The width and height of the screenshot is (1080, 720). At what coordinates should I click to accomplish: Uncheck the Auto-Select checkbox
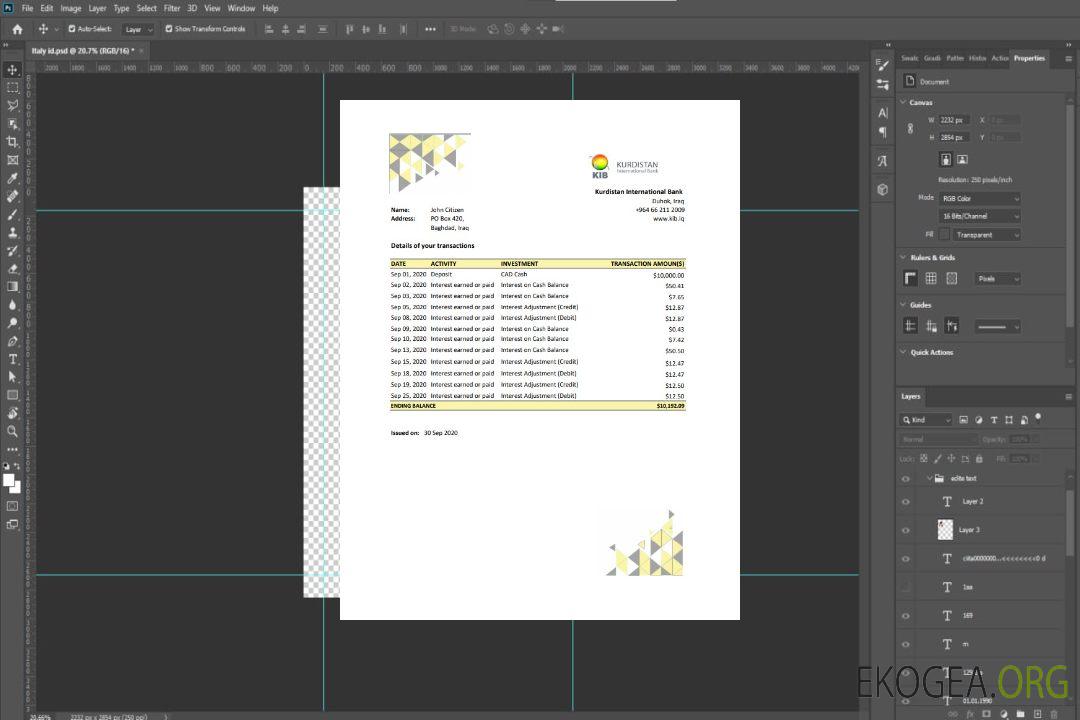[70, 29]
